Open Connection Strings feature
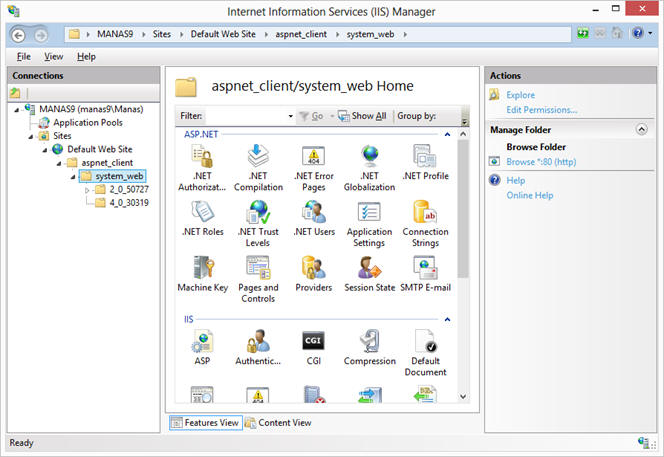The width and height of the screenshot is (664, 457). [425, 224]
